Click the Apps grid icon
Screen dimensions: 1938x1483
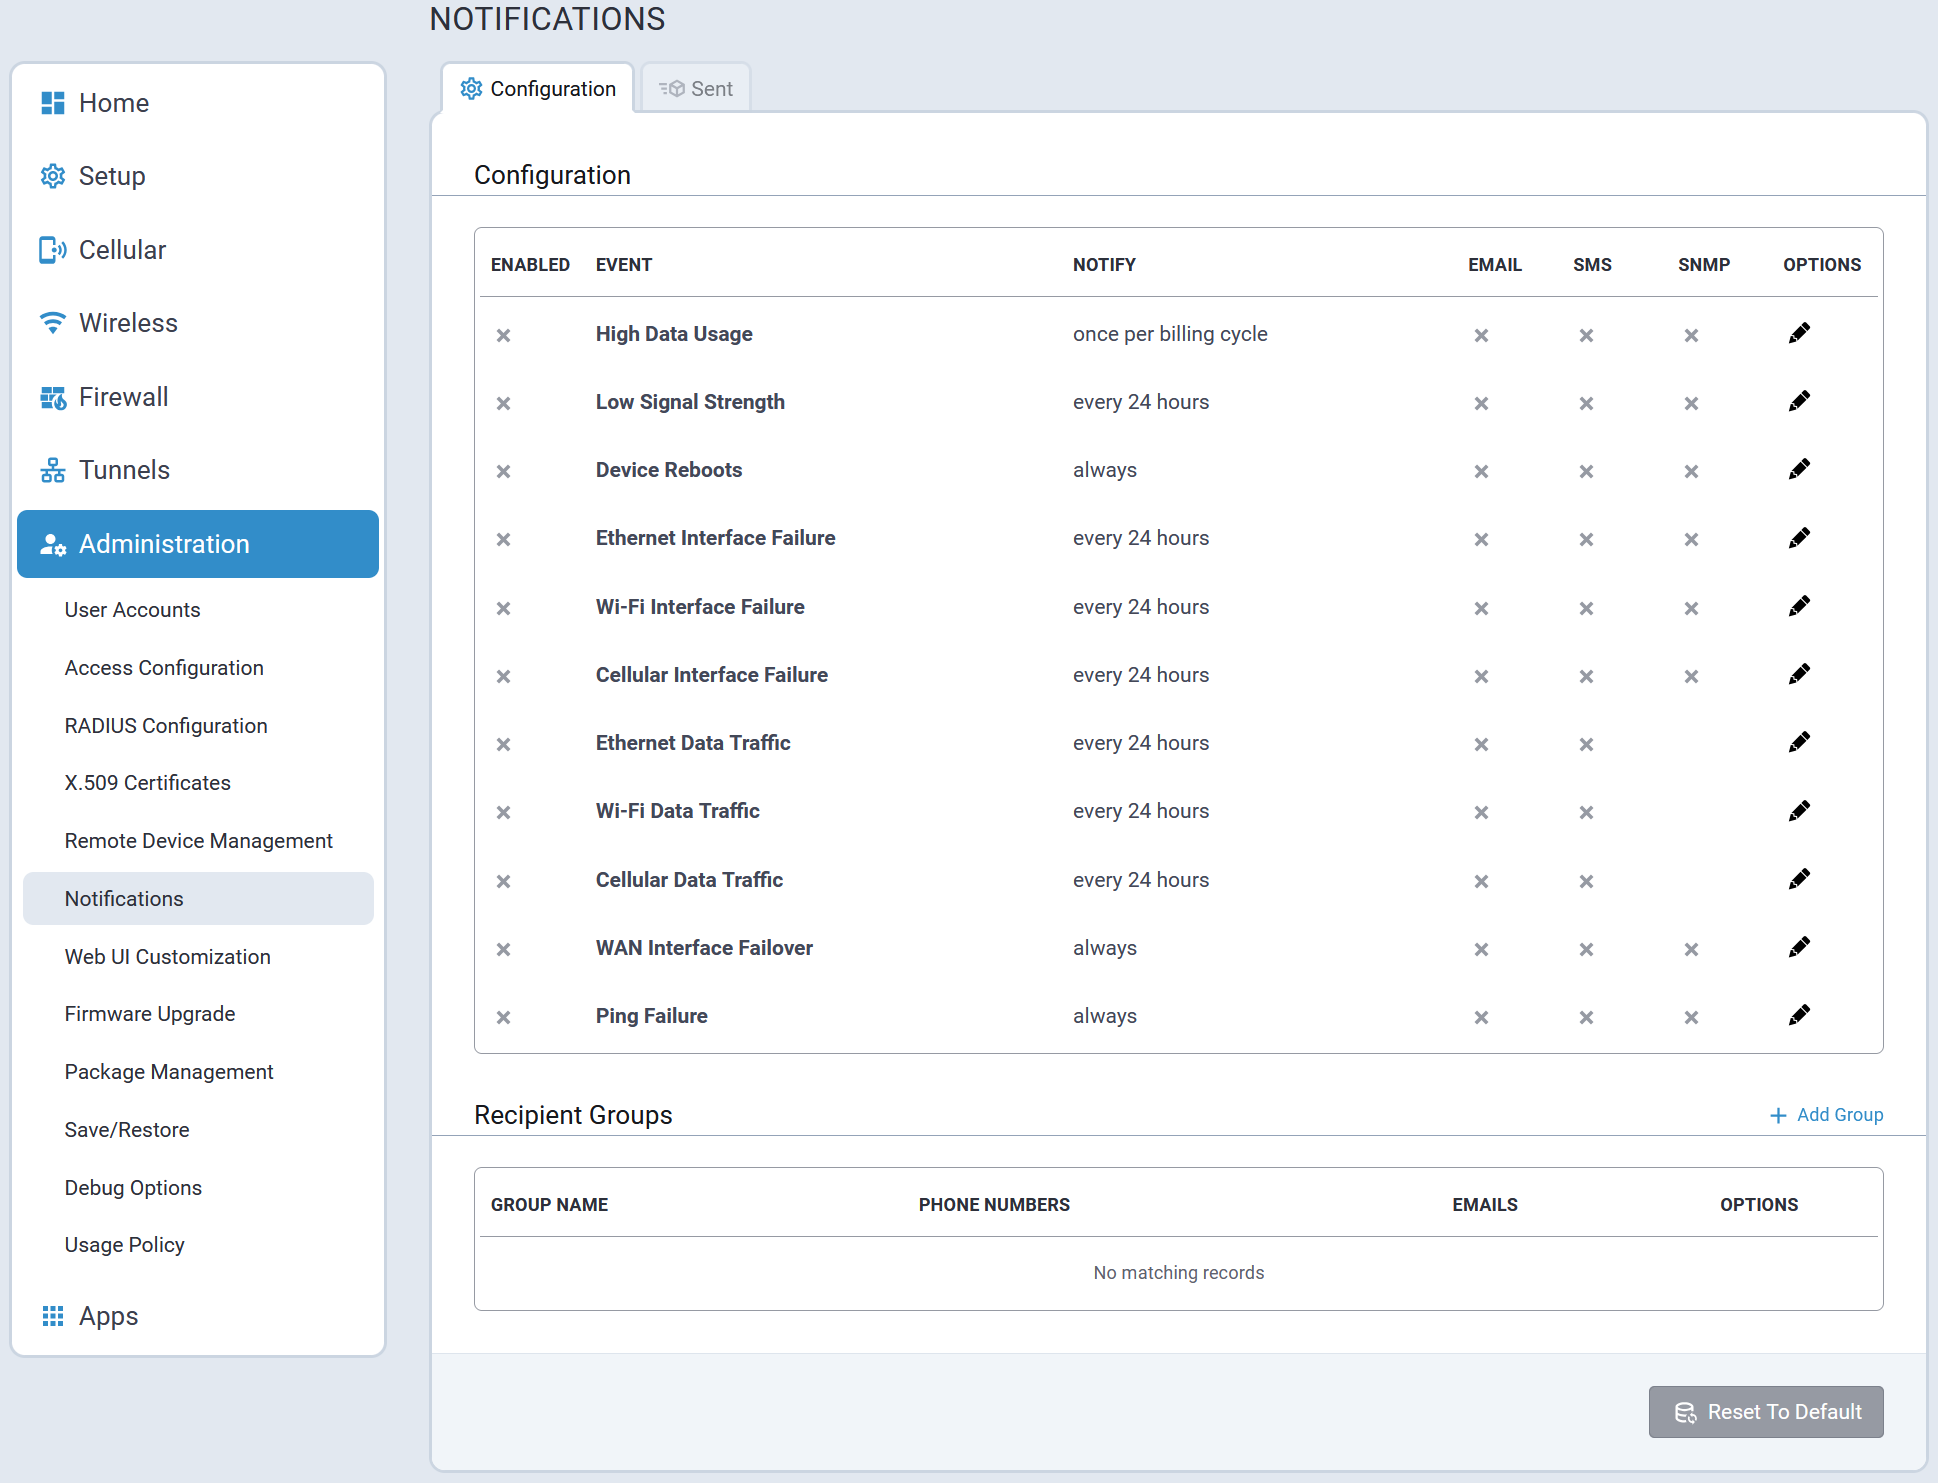[x=52, y=1316]
